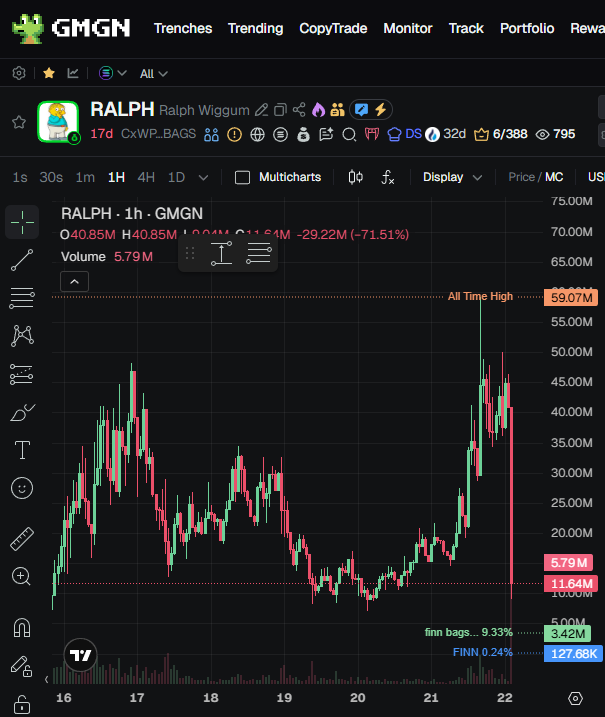Screen dimensions: 605x717
Task: Open the Track menu
Action: click(466, 28)
